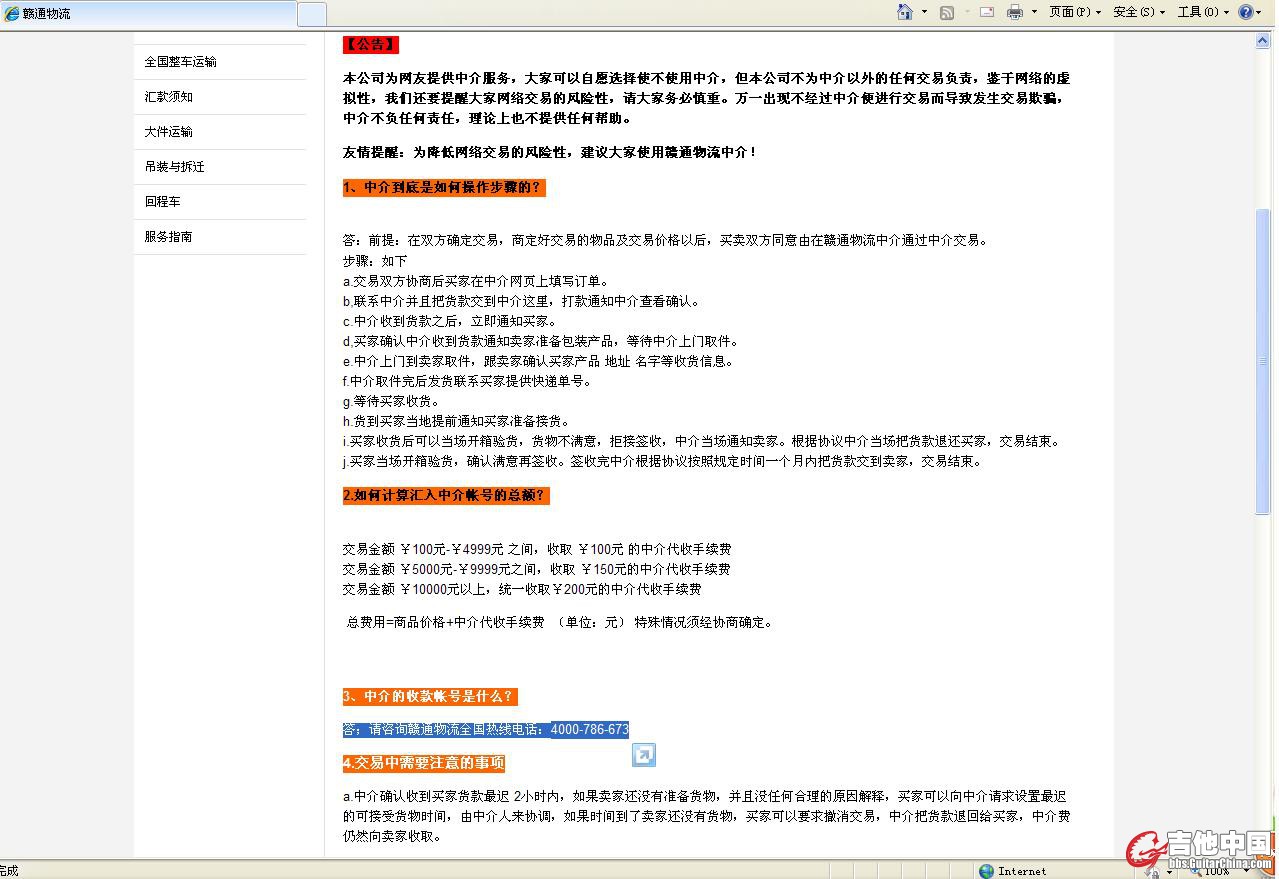The image size is (1279, 879).
Task: Click the vertical scrollbar up arrow
Action: (x=1262, y=41)
